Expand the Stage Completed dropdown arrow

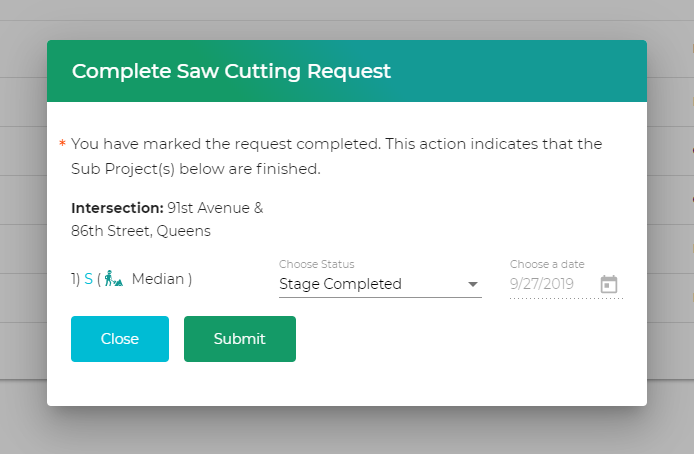tap(473, 284)
